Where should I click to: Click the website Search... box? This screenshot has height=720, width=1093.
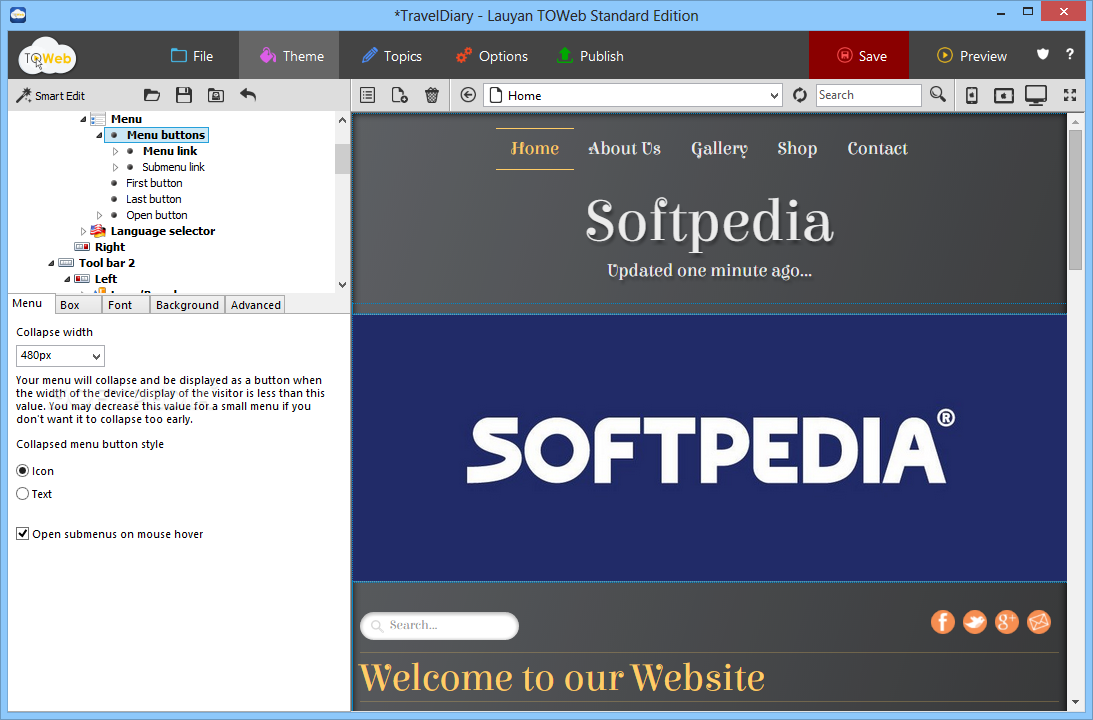[439, 625]
